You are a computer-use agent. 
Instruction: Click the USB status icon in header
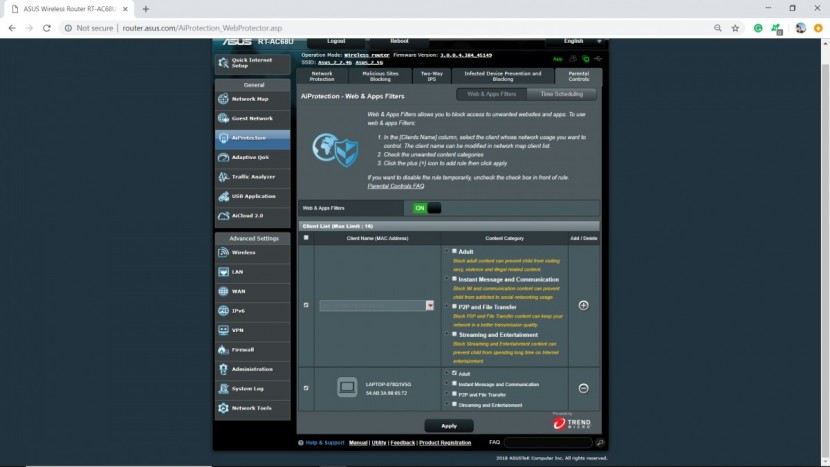(x=598, y=59)
